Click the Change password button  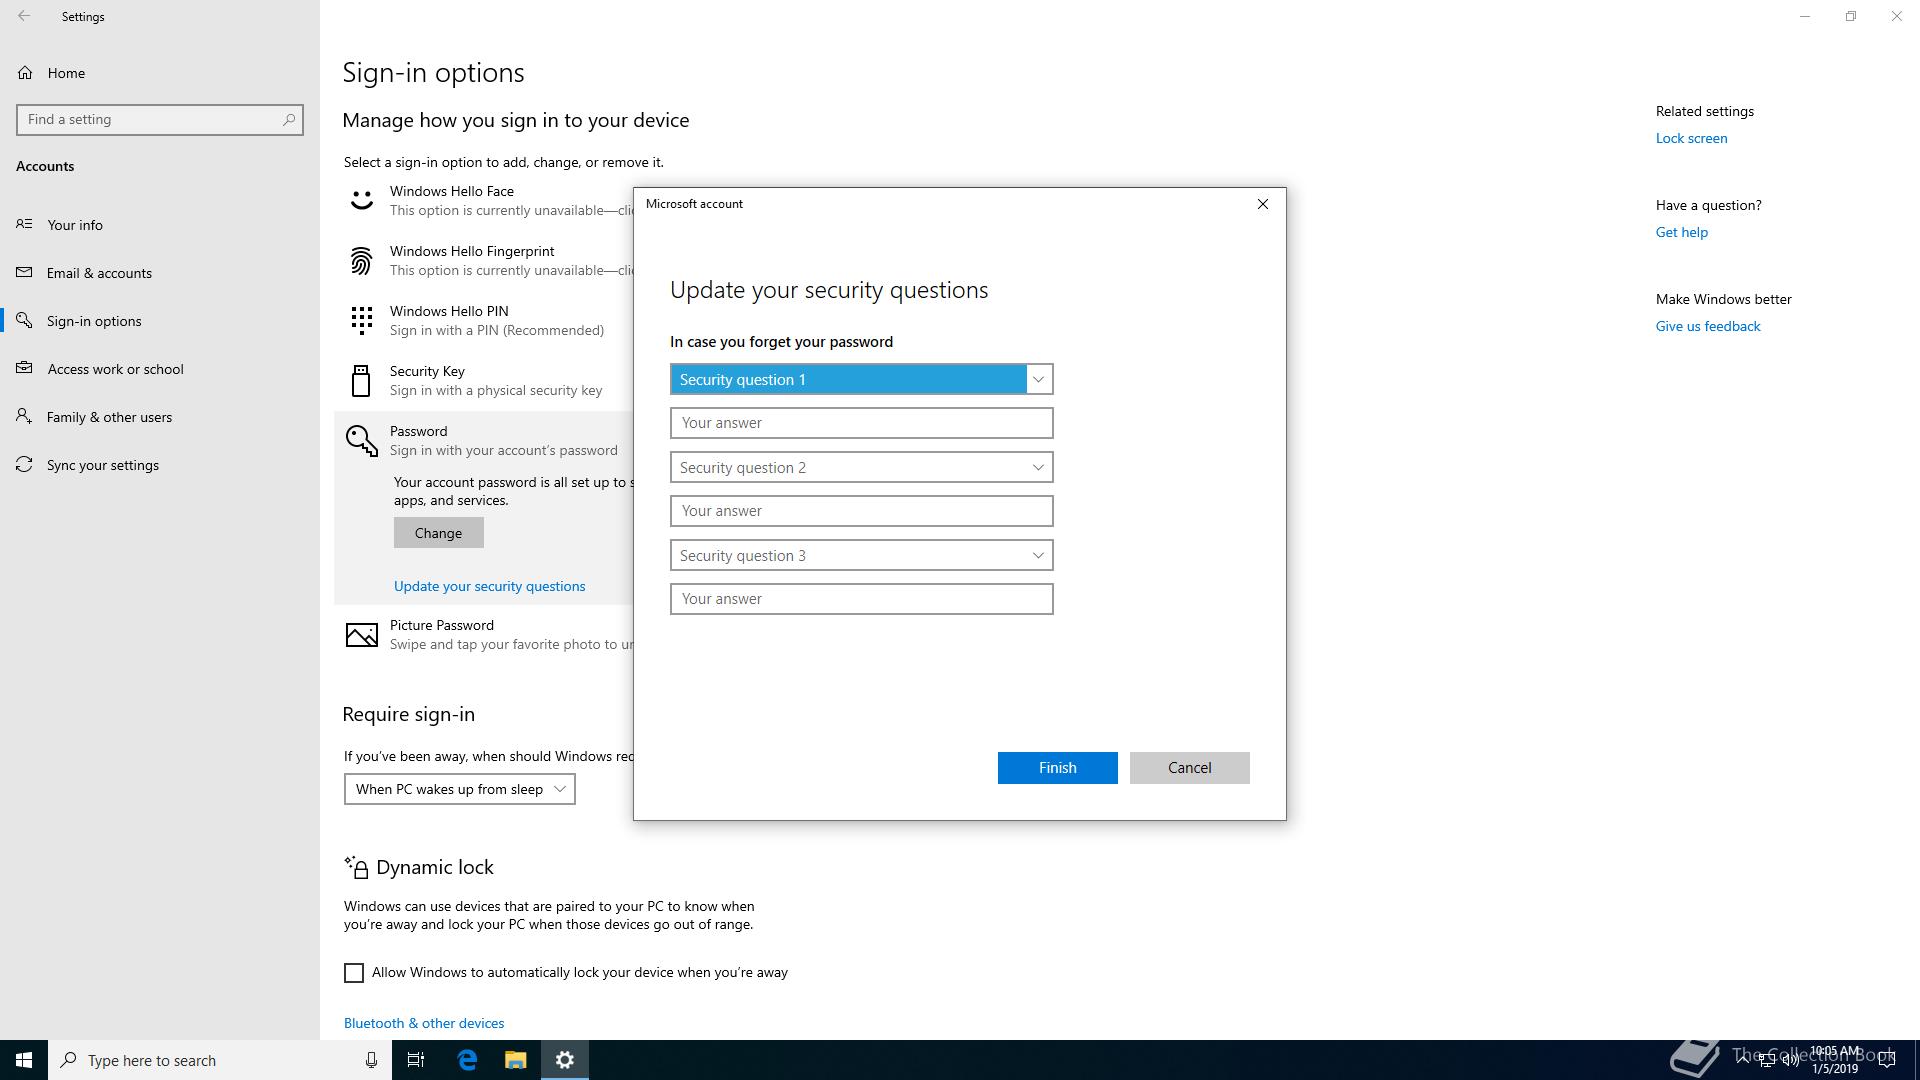(x=438, y=533)
